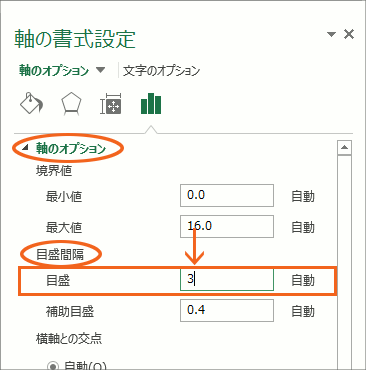Reset 目盛 with its 自動 button
The image size is (366, 370).
coord(303,280)
